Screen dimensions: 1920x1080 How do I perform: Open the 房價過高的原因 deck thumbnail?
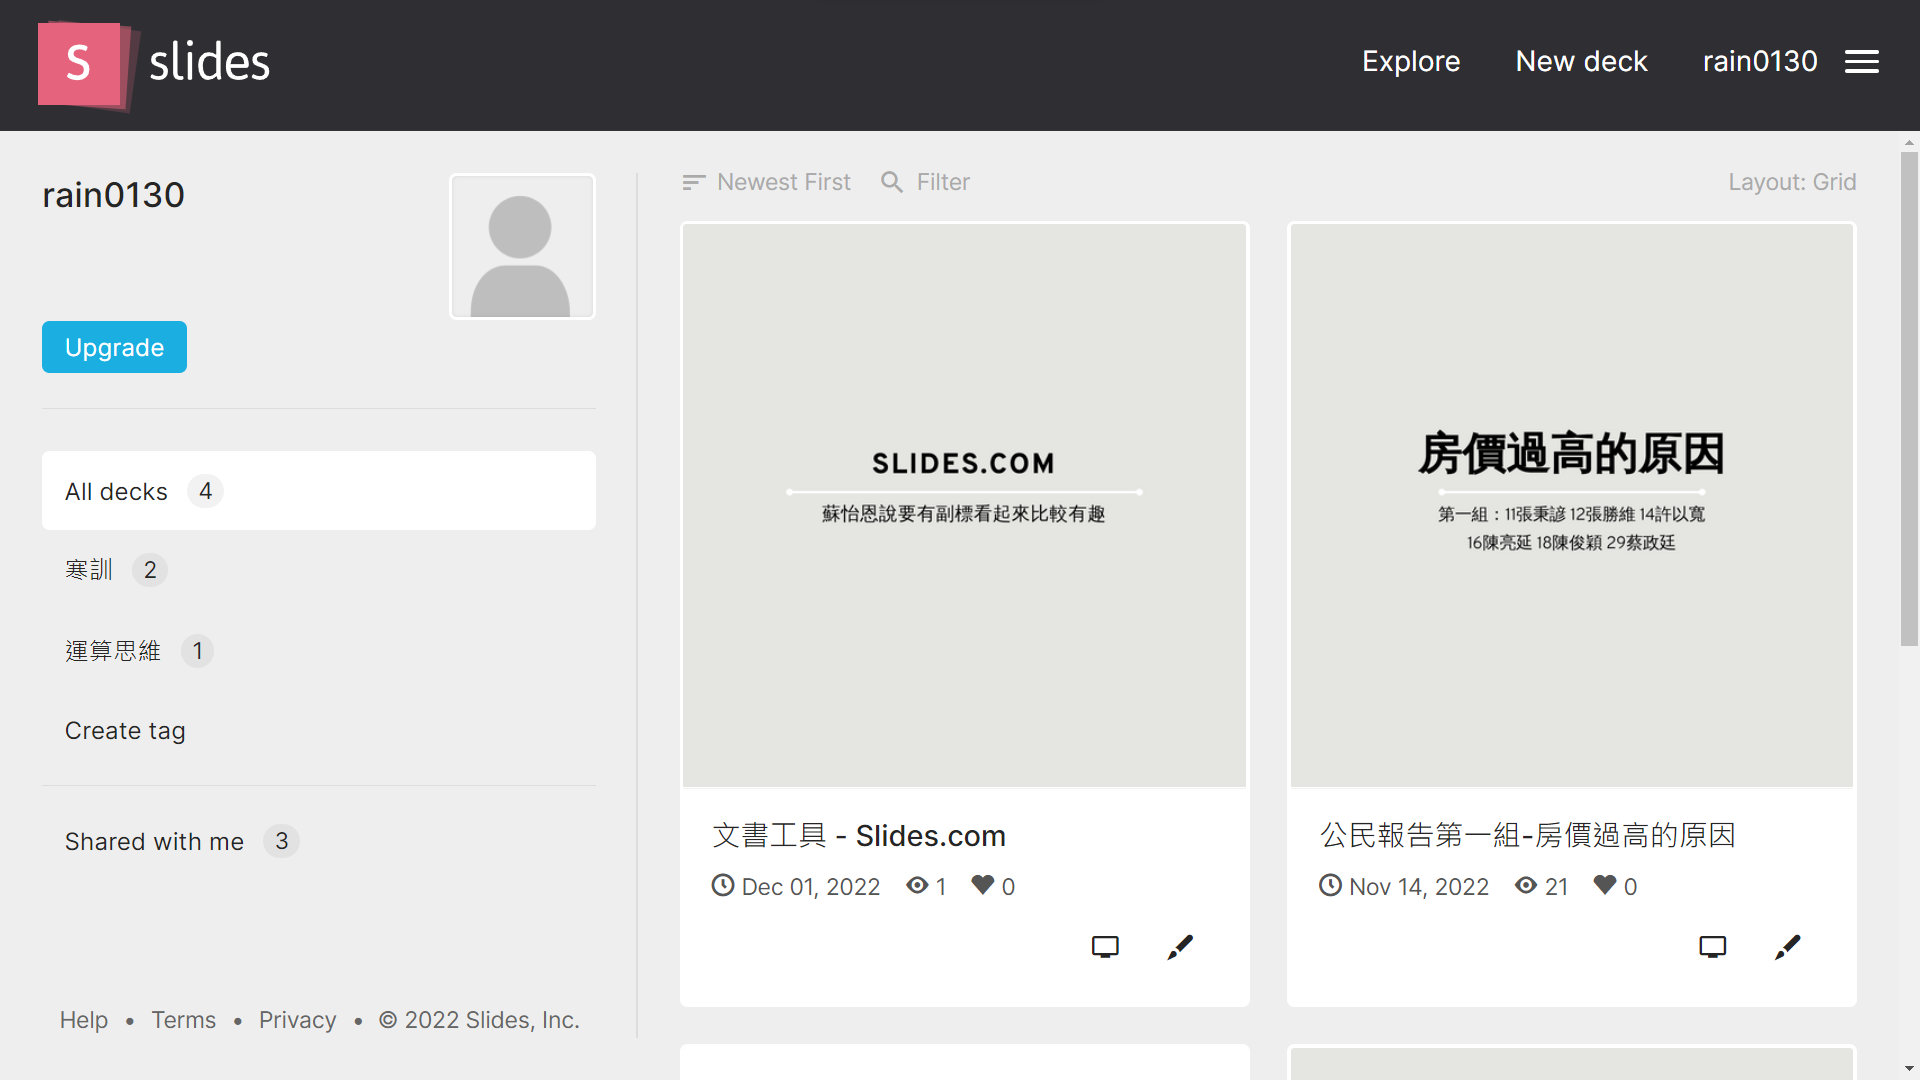(x=1571, y=505)
